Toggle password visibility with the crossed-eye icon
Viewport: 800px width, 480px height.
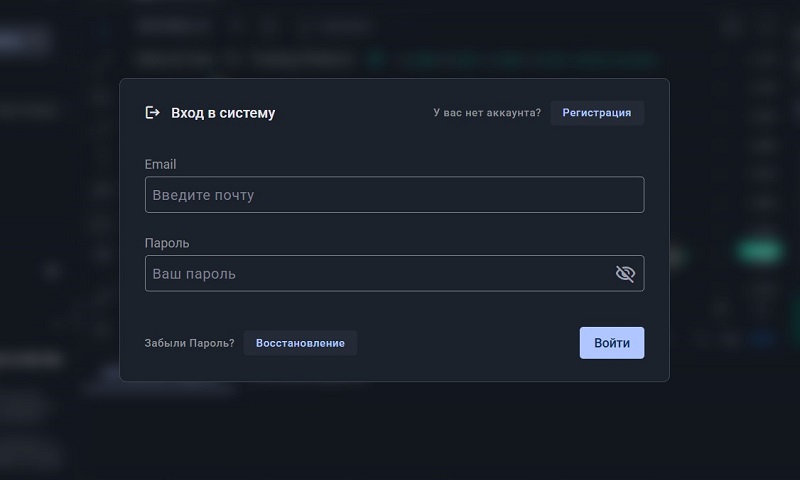[x=625, y=274]
